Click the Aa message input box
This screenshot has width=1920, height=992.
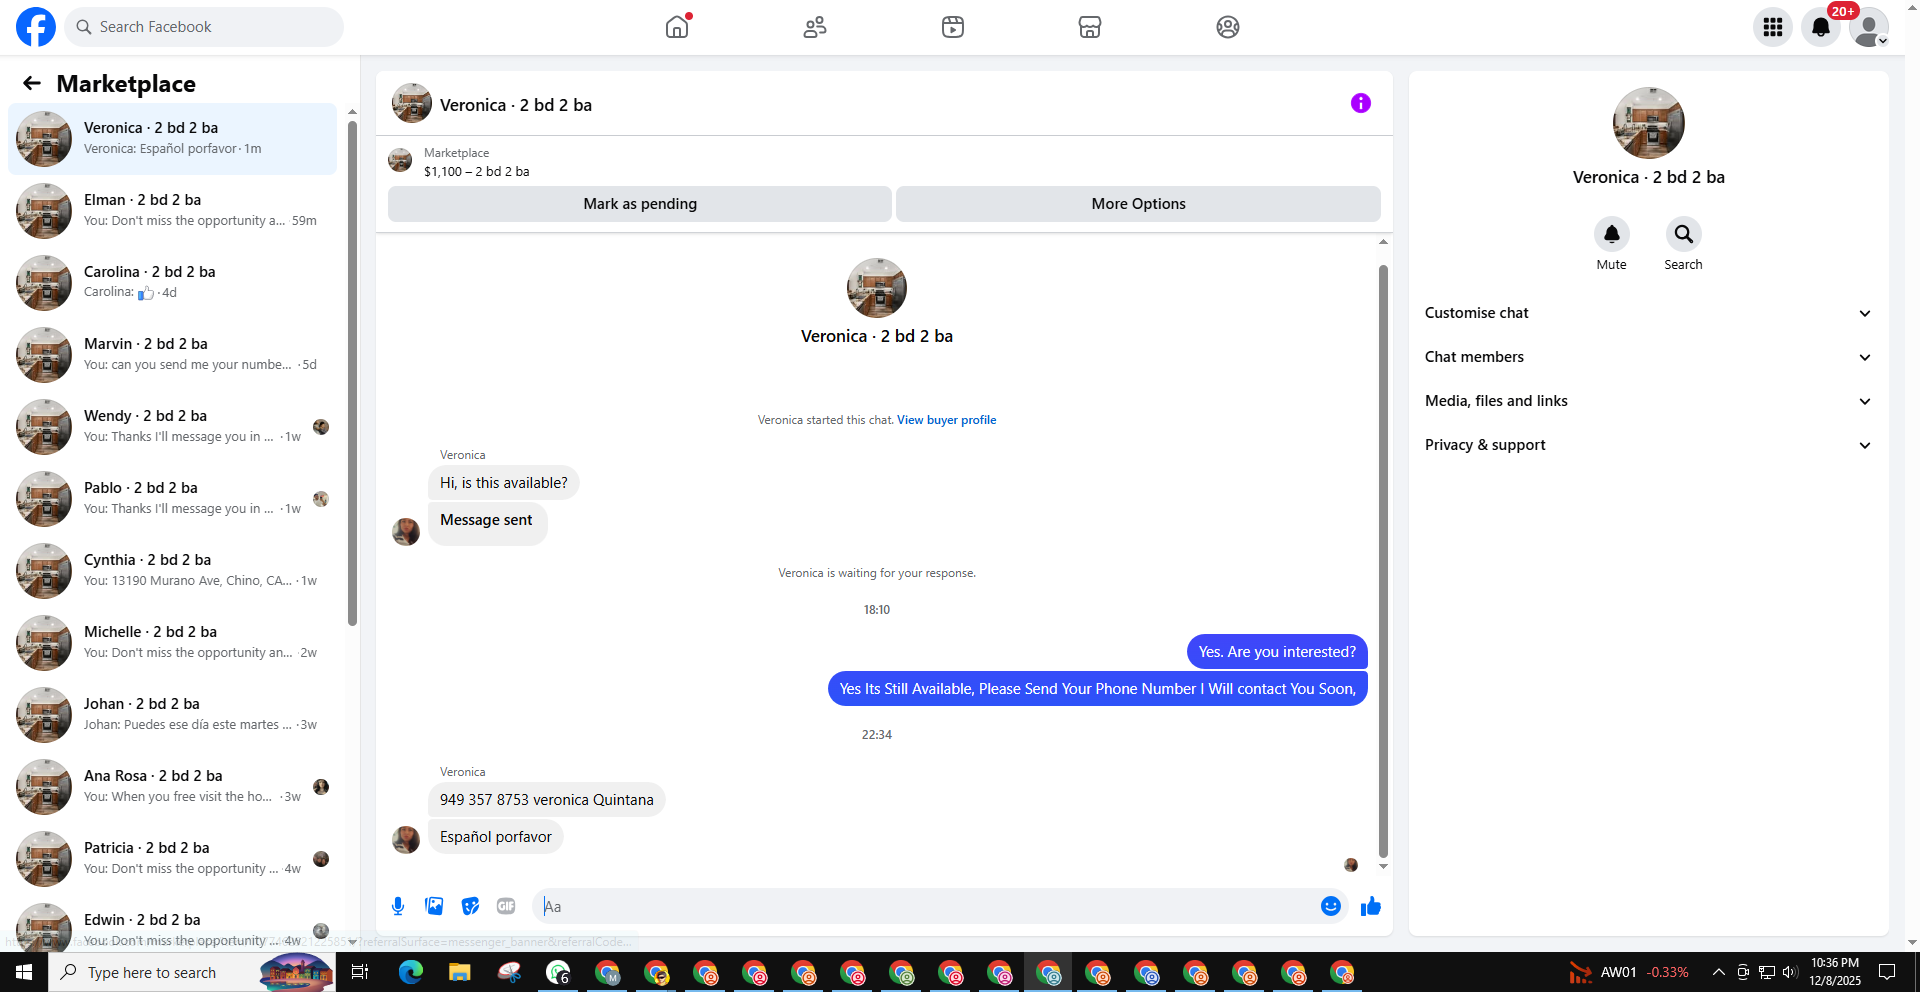click(926, 906)
